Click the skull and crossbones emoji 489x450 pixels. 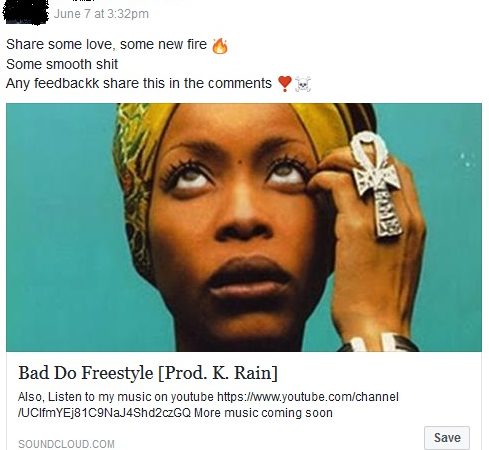[x=303, y=84]
